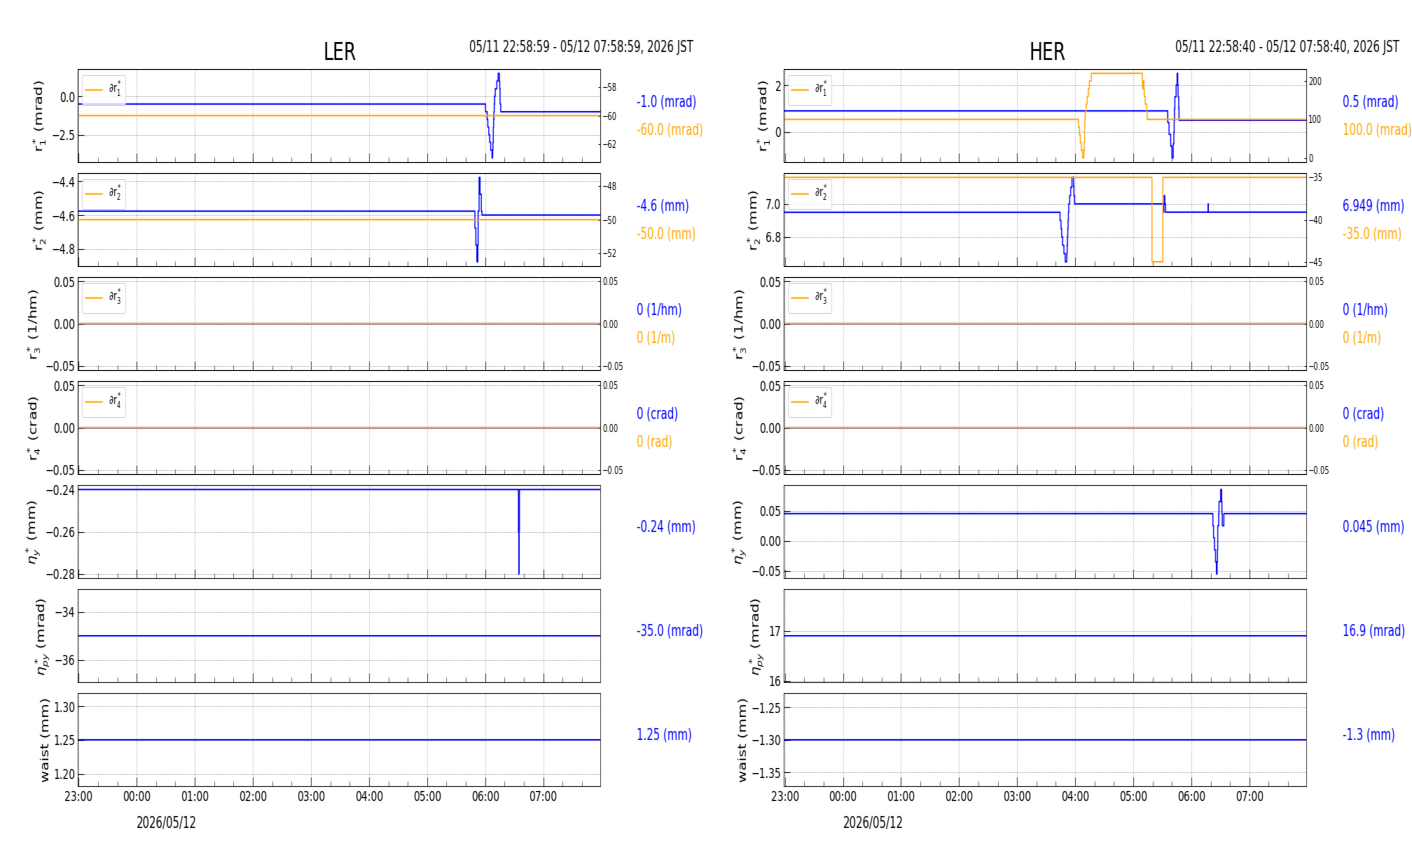Click the 07:00 tick under the HER plots
The image size is (1412, 864).
pyautogui.click(x=1249, y=797)
